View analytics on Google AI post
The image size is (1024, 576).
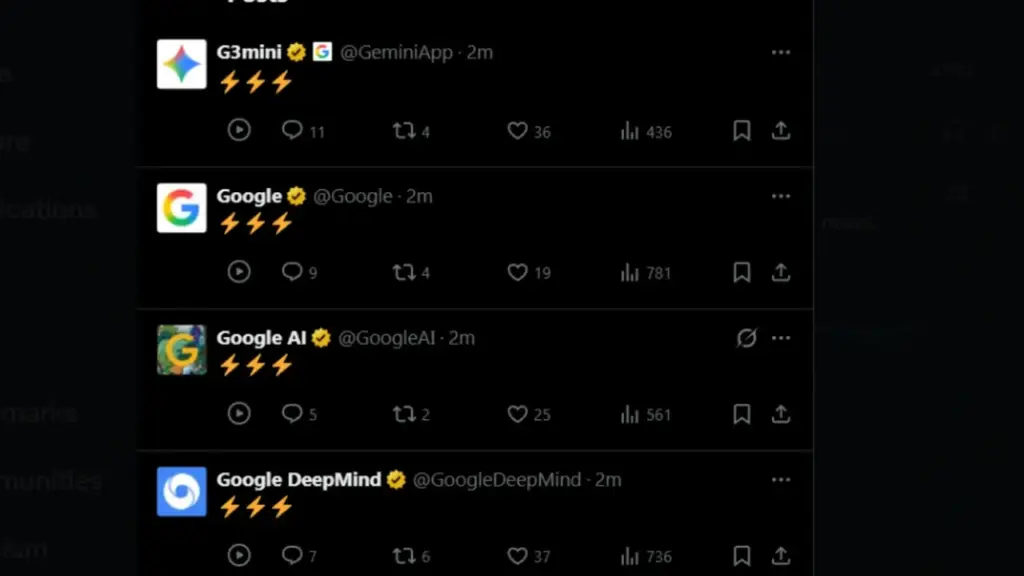[630, 414]
